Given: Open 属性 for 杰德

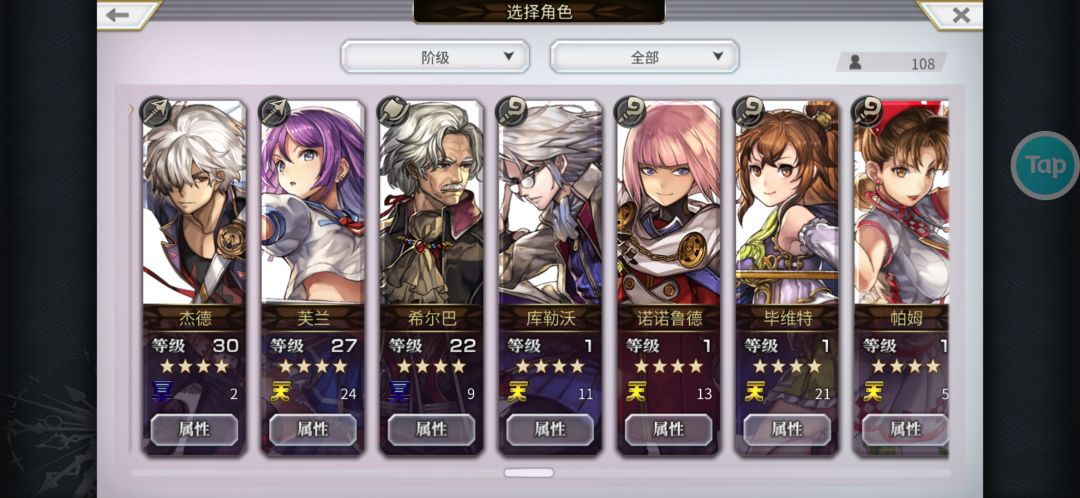Looking at the screenshot, I should tap(194, 430).
